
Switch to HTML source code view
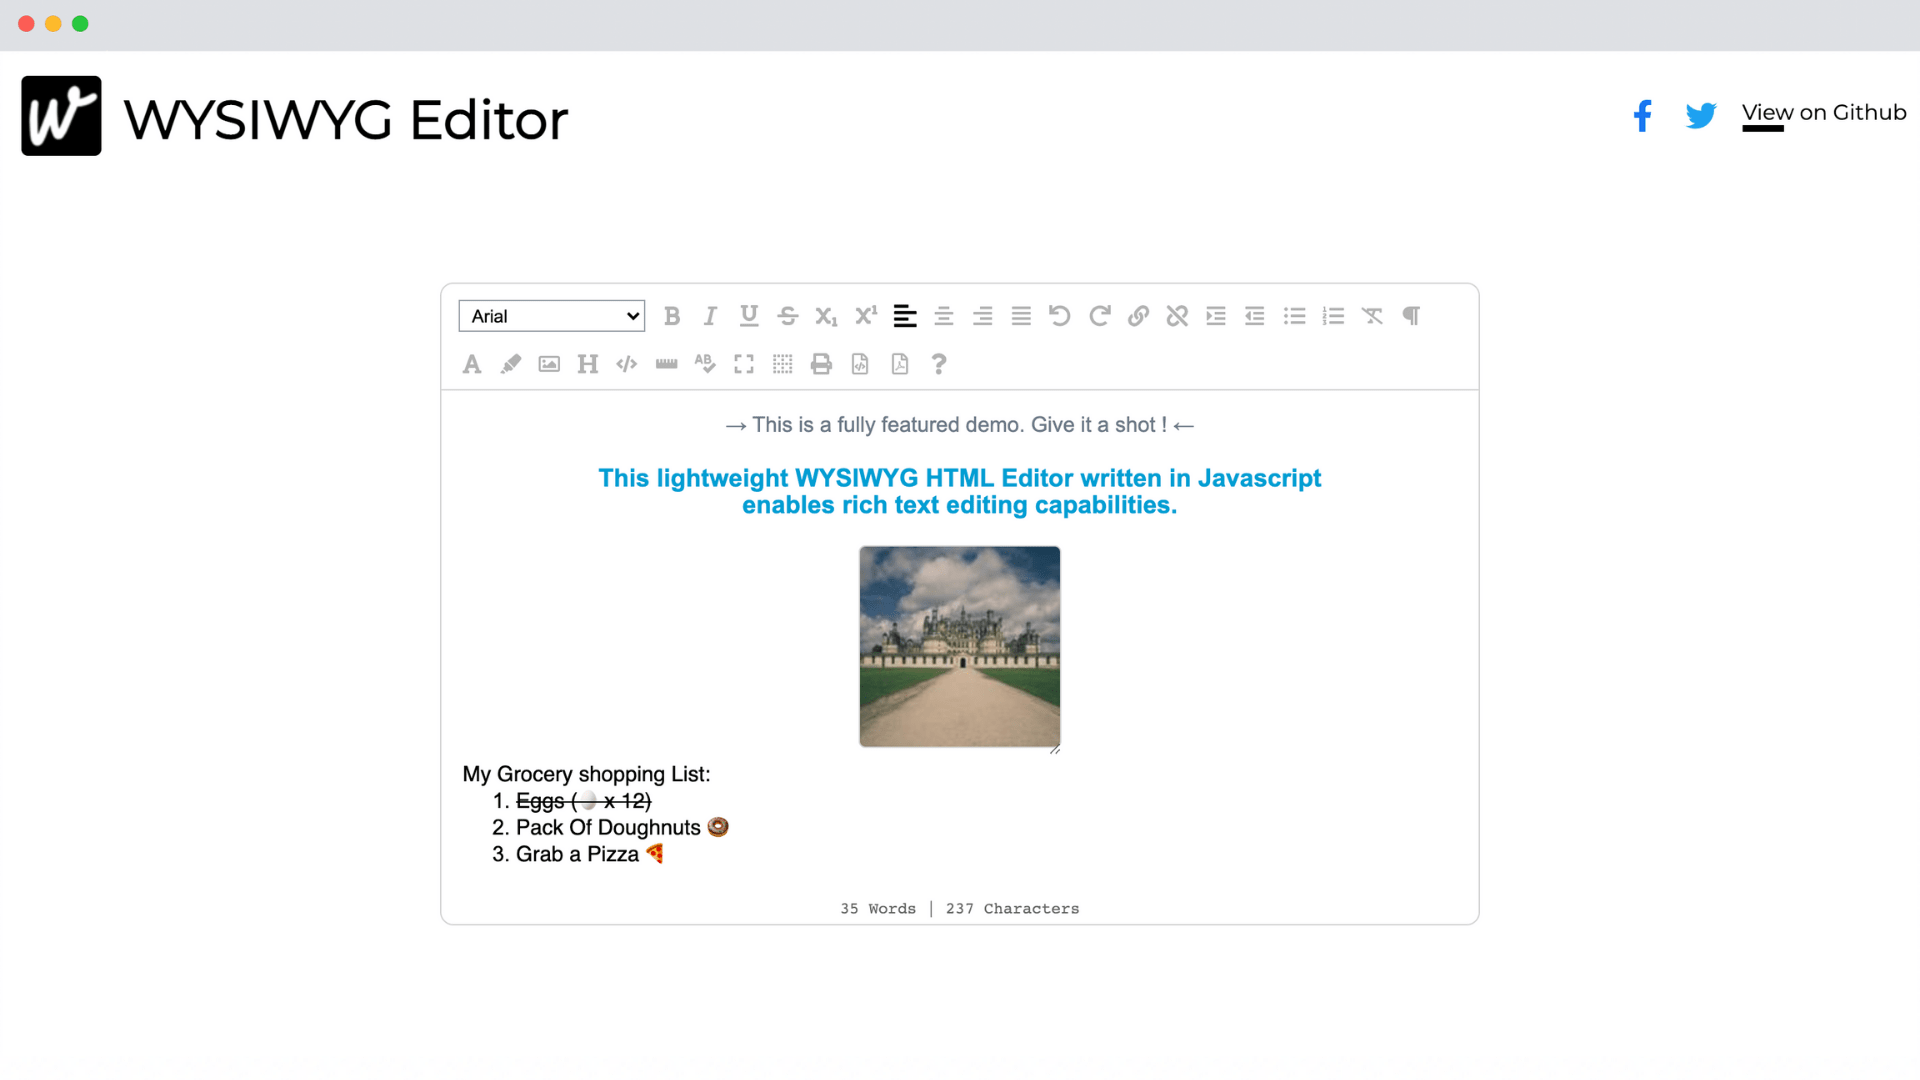(x=627, y=364)
